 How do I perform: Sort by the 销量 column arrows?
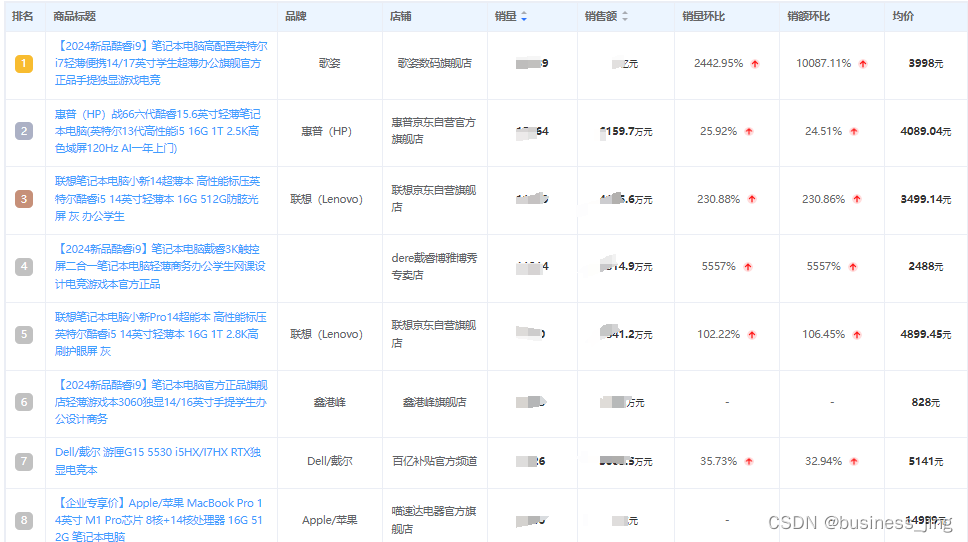524,17
